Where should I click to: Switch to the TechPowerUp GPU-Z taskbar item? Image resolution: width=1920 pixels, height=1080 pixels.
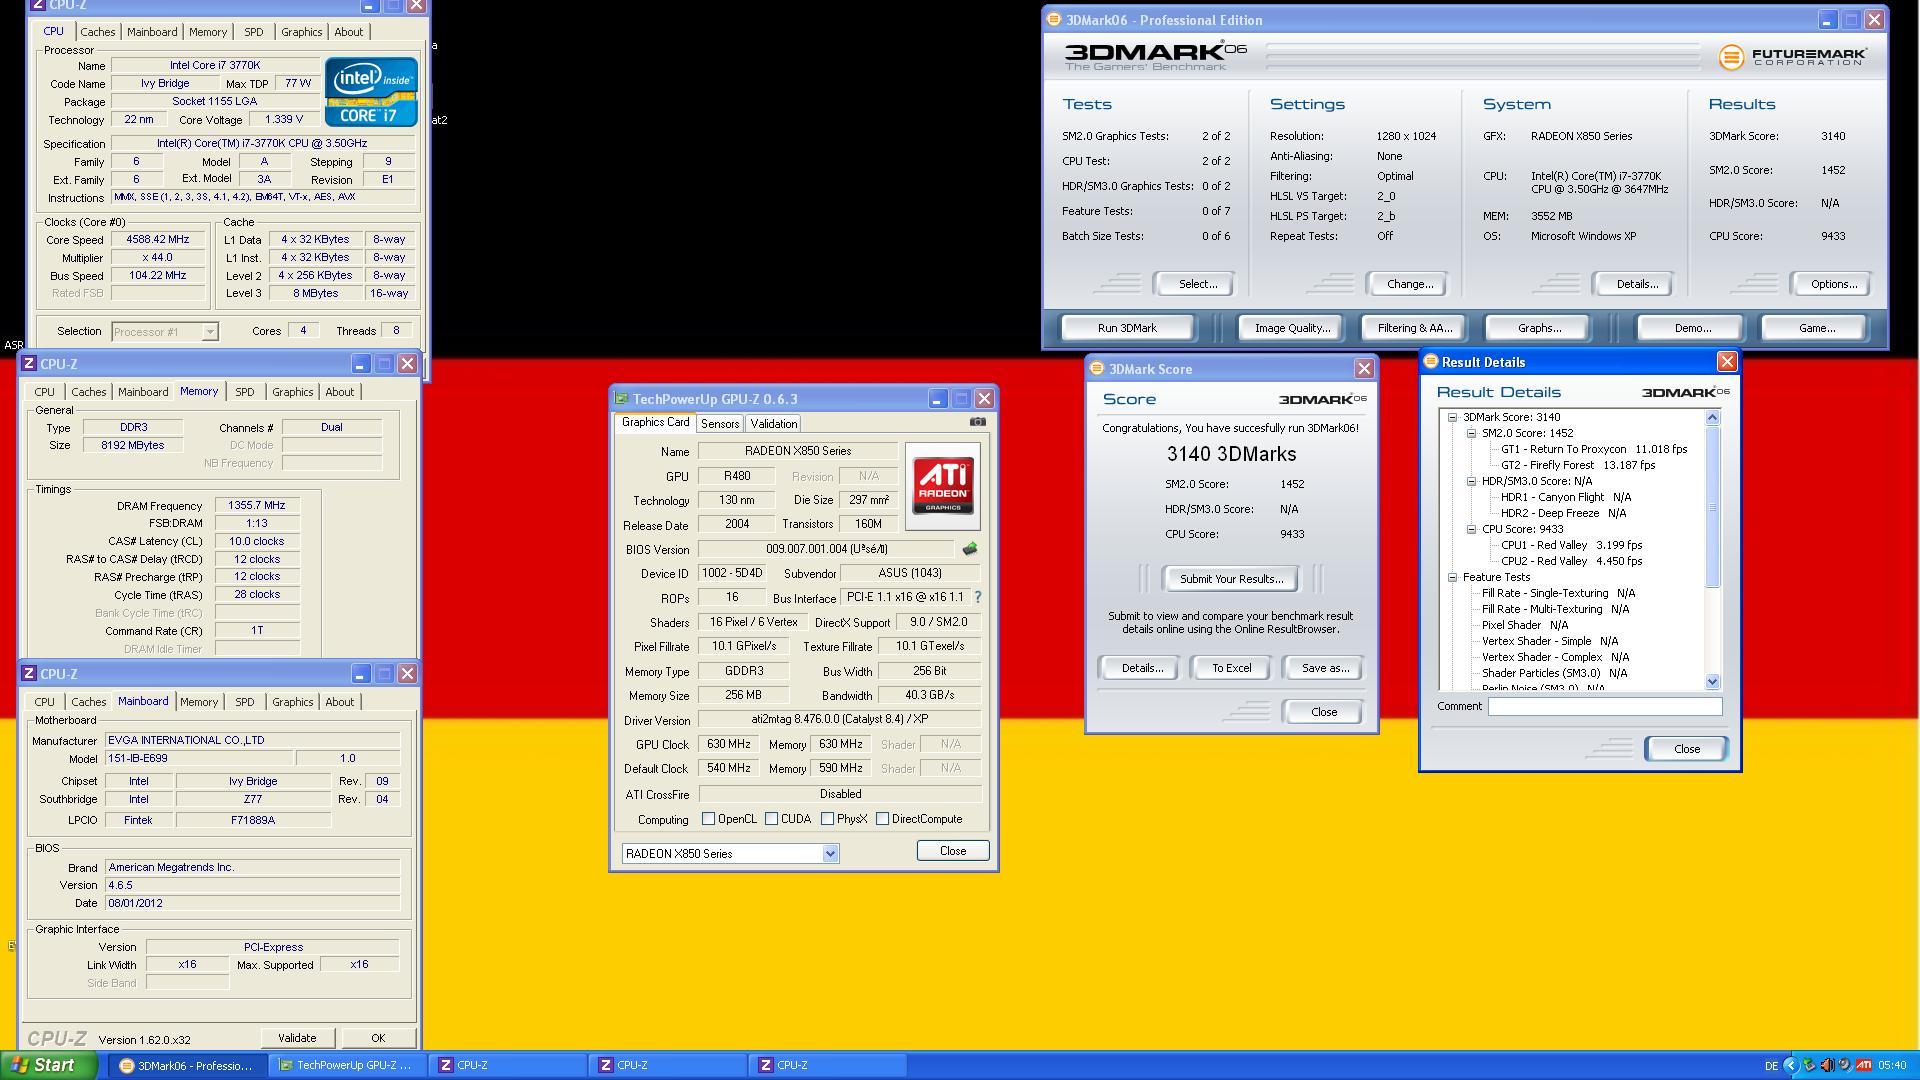(x=347, y=1066)
